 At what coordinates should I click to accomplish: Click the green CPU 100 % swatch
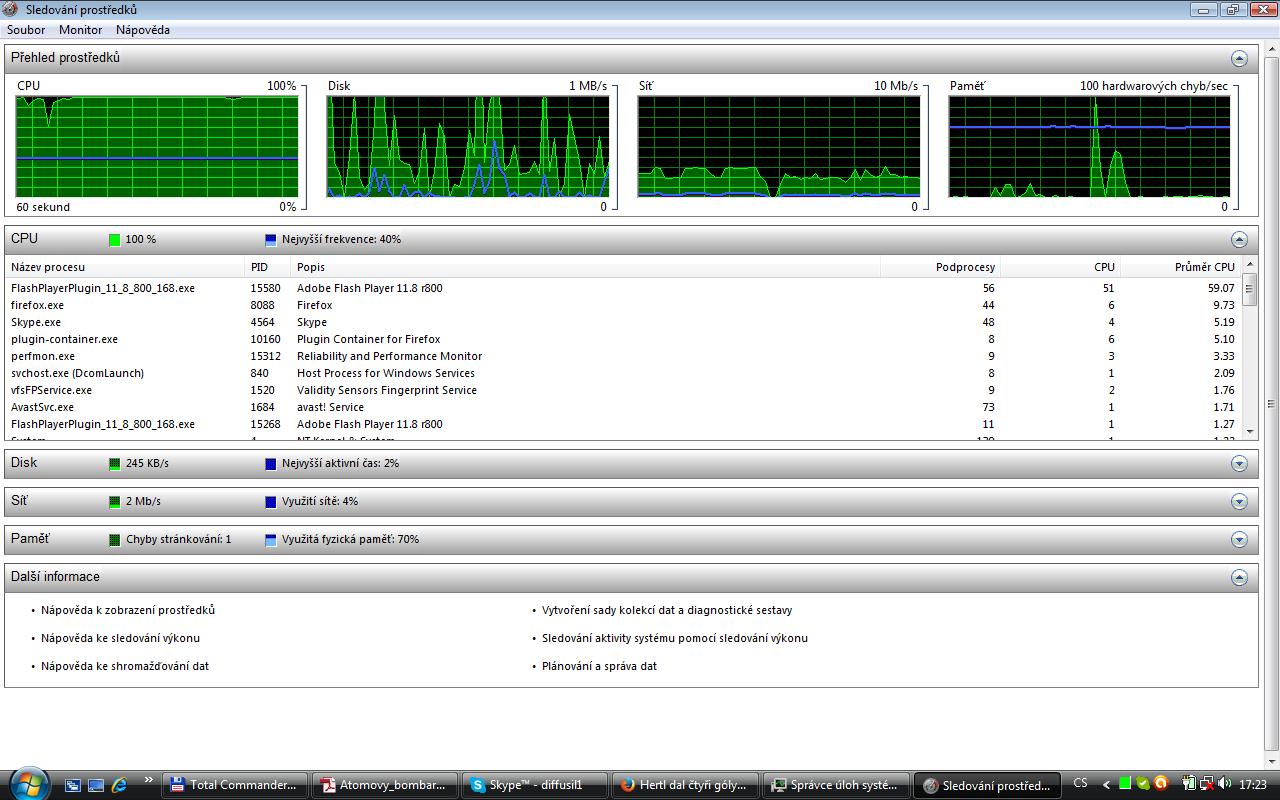pyautogui.click(x=115, y=240)
